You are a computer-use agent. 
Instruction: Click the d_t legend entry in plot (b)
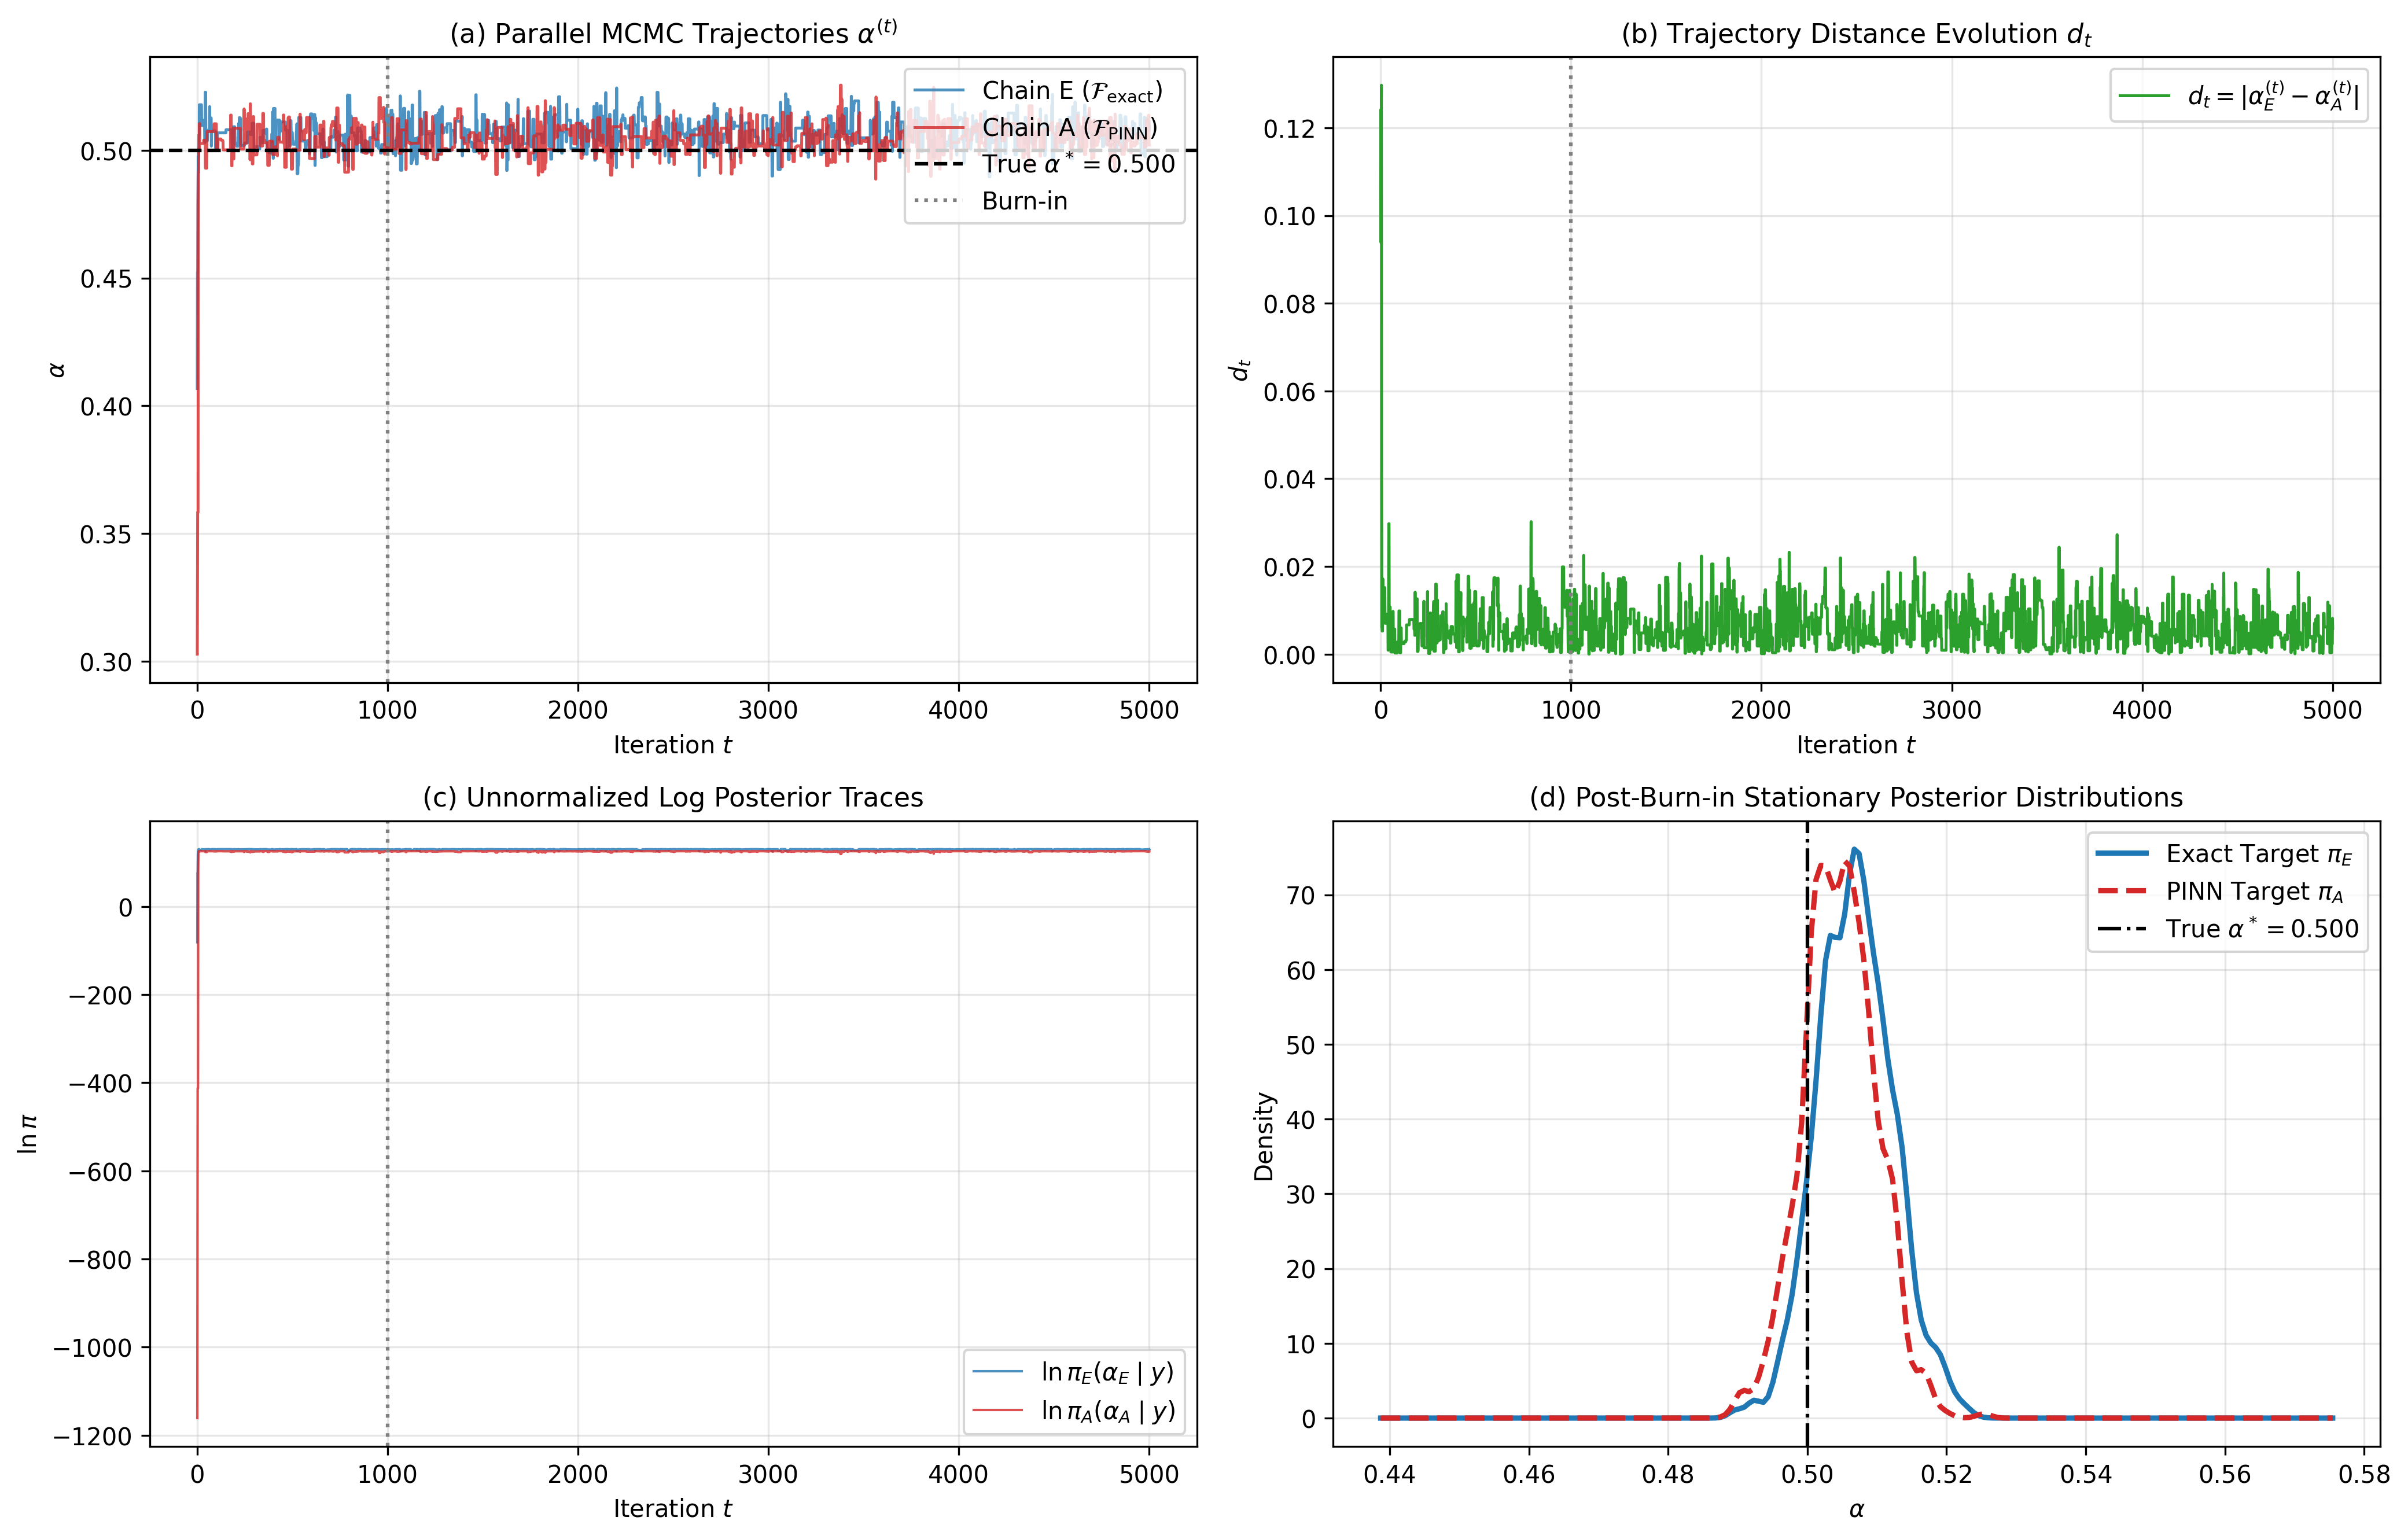(x=2239, y=96)
